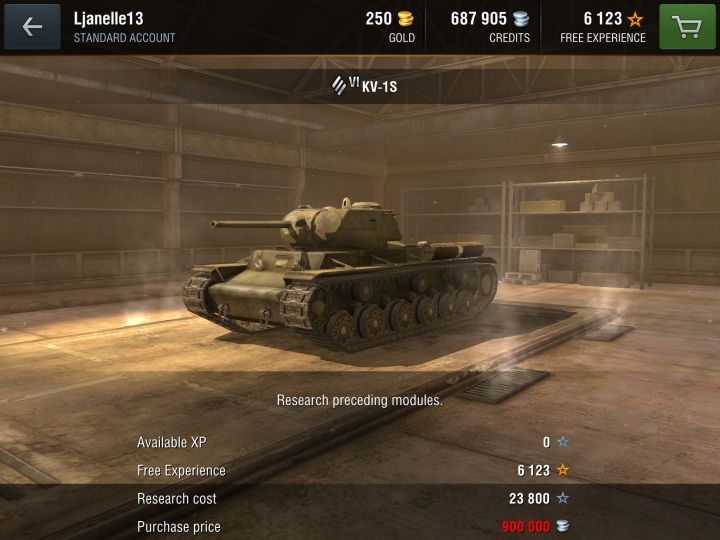Viewport: 720px width, 540px height.
Task: Select the Research cost 23 800 row
Action: [353, 498]
